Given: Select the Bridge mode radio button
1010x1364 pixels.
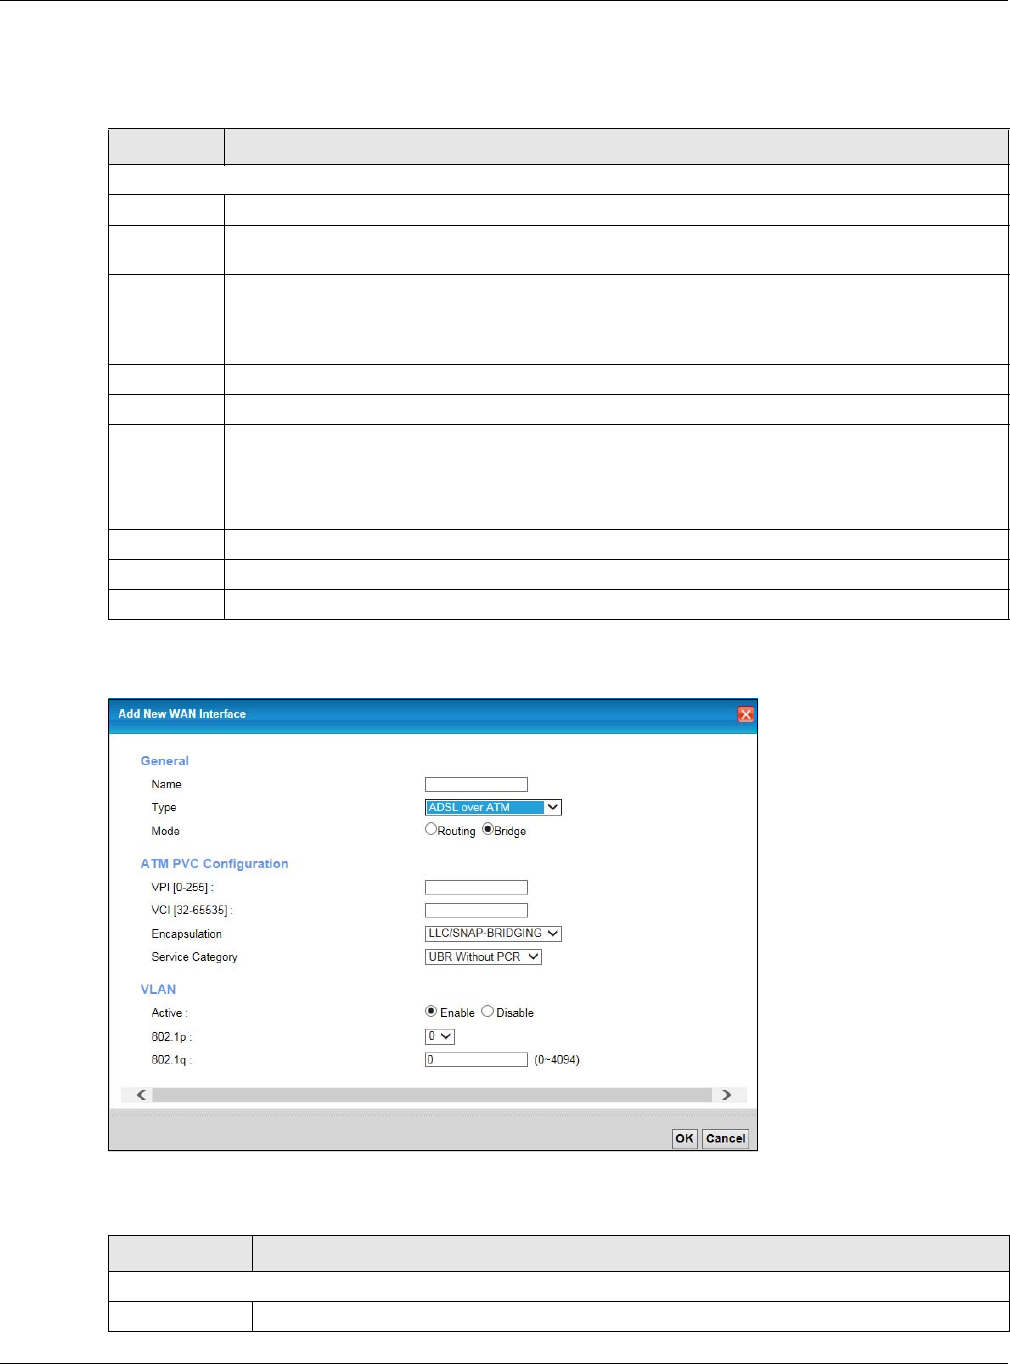Looking at the screenshot, I should coord(488,829).
